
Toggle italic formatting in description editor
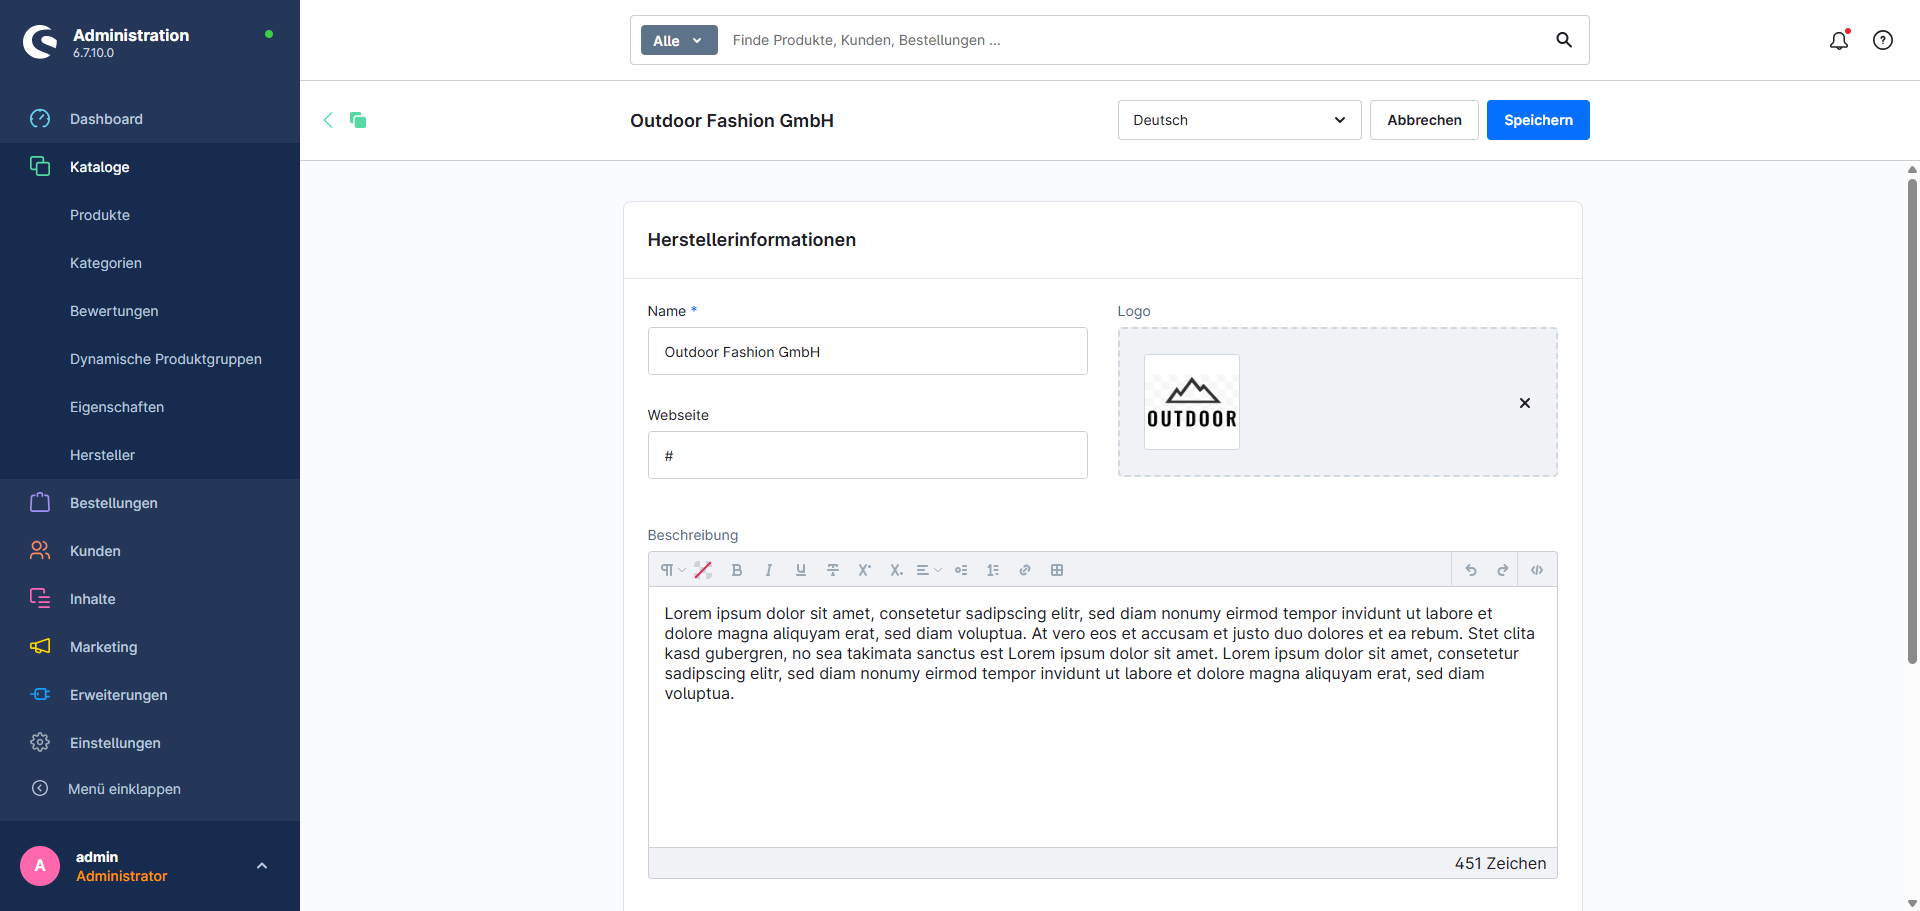769,570
